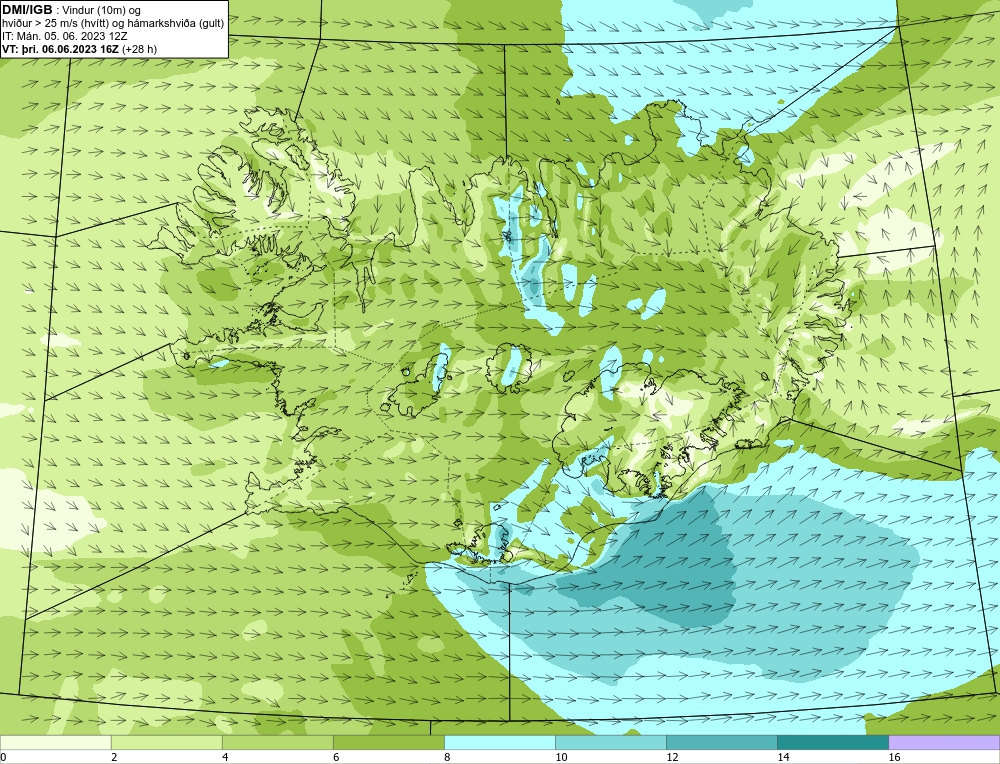The height and width of the screenshot is (764, 1000).
Task: Click the 8–10 m/s pale cyan legend swatch
Action: coord(499,742)
